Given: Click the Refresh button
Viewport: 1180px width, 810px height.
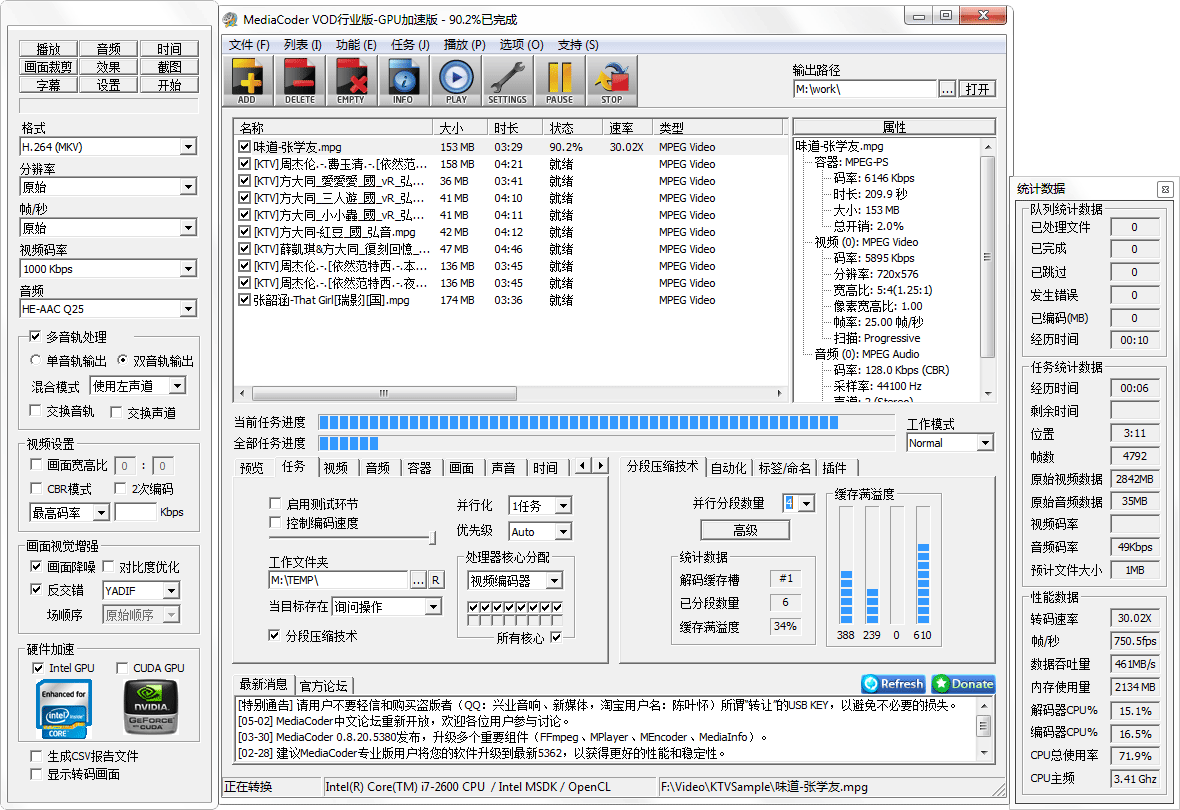Looking at the screenshot, I should pyautogui.click(x=893, y=684).
